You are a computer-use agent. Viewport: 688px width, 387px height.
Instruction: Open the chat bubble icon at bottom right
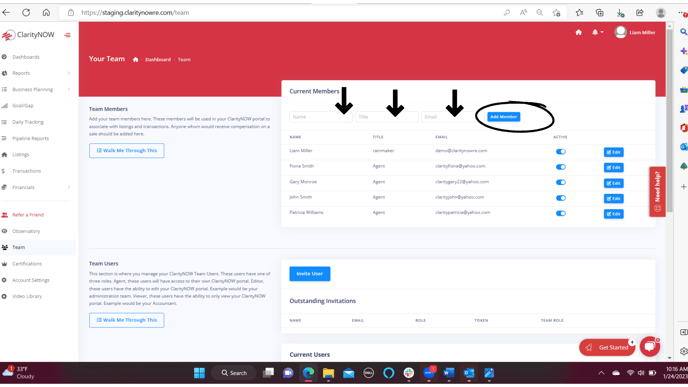(650, 347)
